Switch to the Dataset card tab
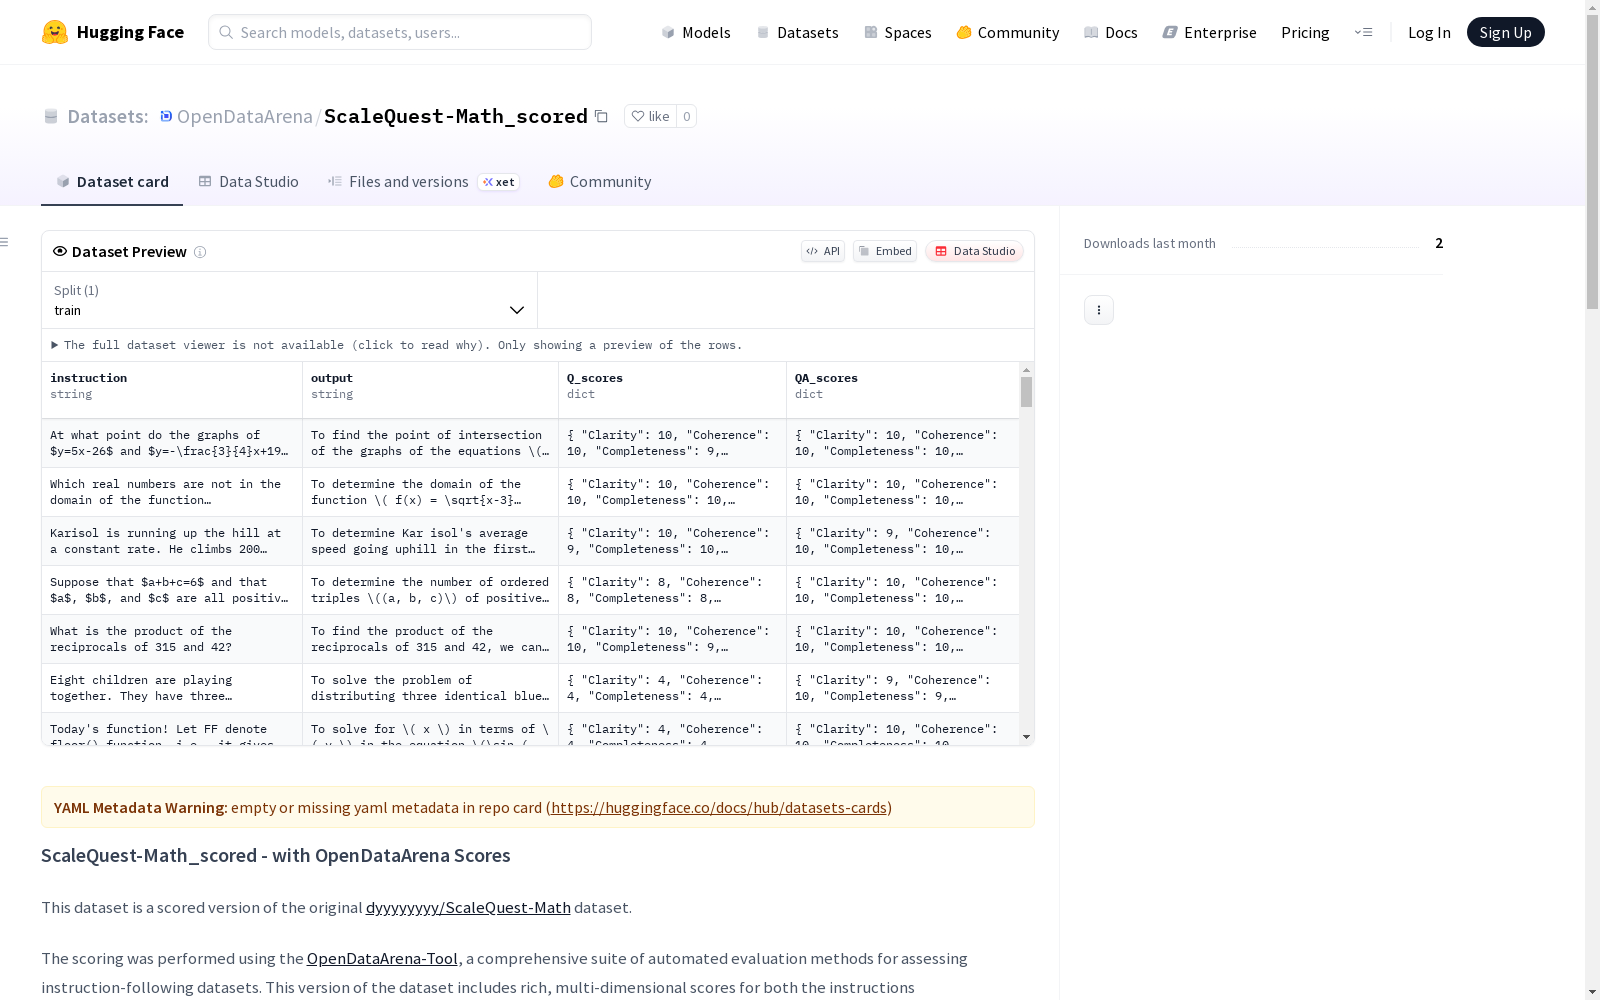The width and height of the screenshot is (1600, 1000). (112, 181)
